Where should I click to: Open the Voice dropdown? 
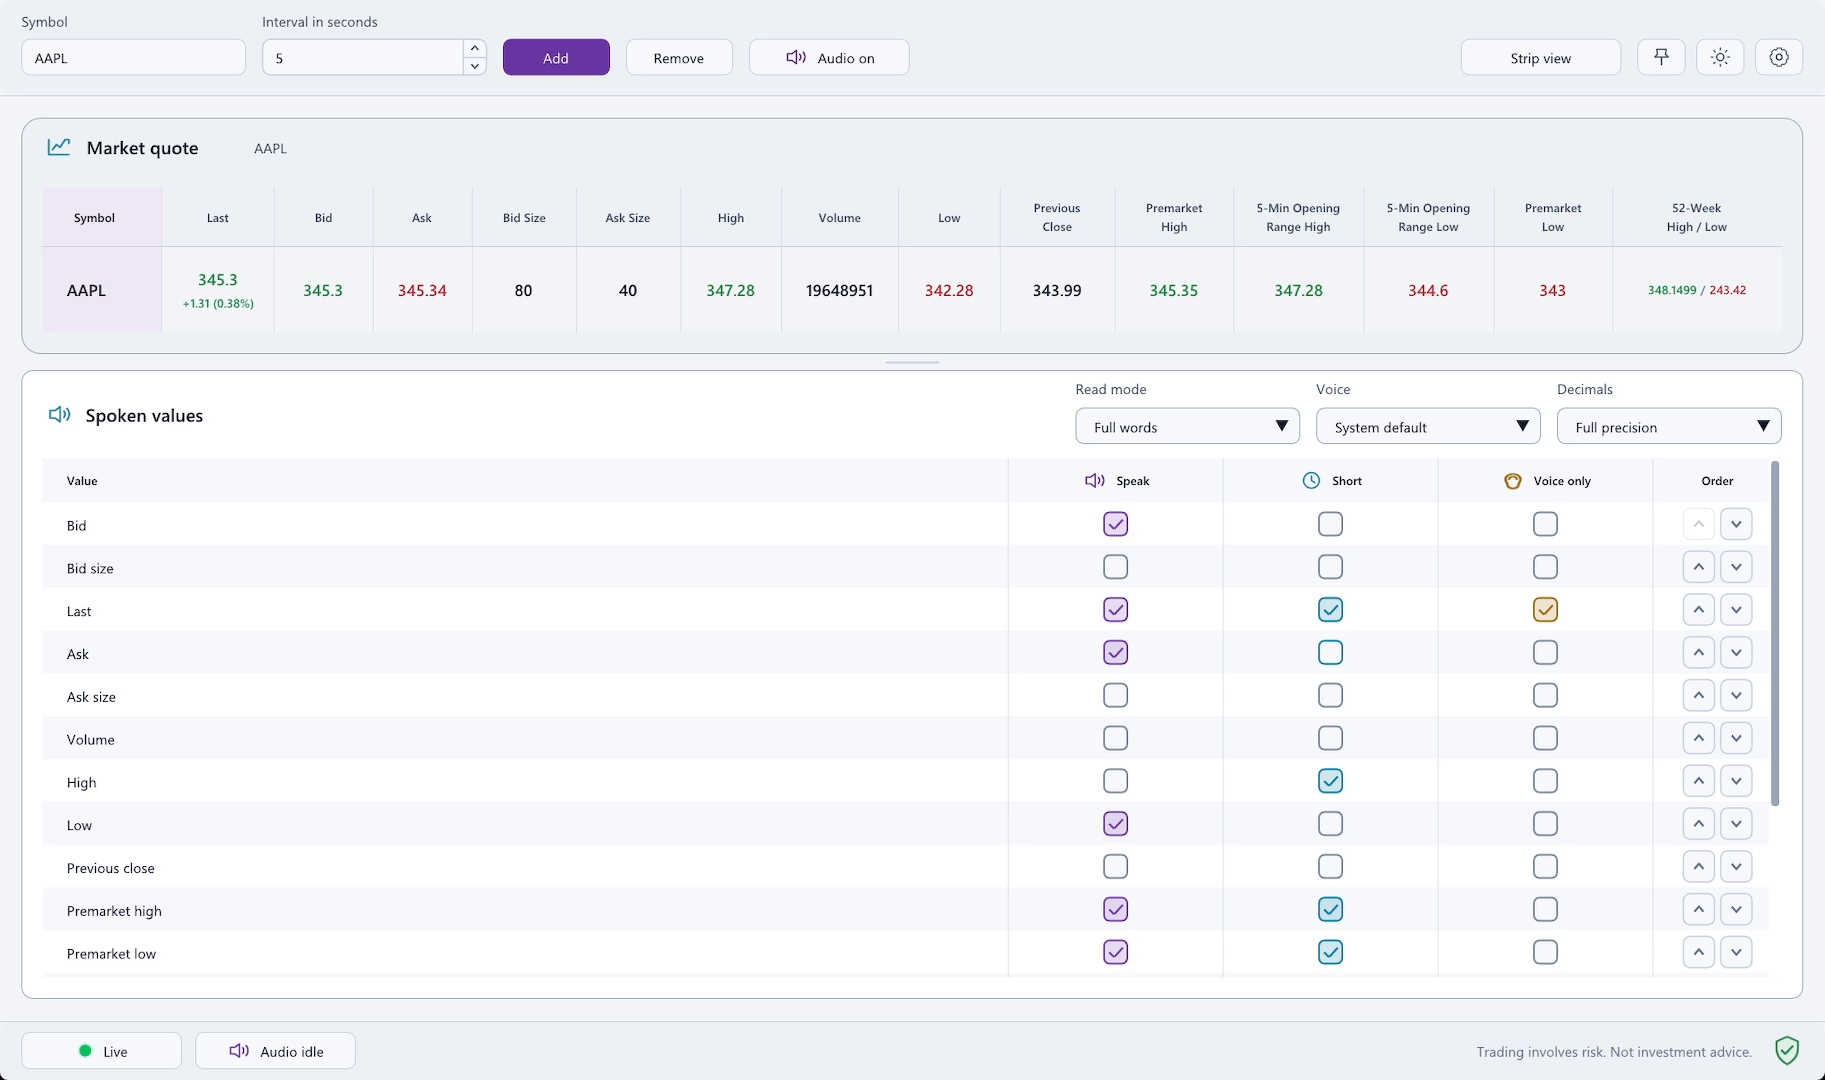click(x=1428, y=427)
